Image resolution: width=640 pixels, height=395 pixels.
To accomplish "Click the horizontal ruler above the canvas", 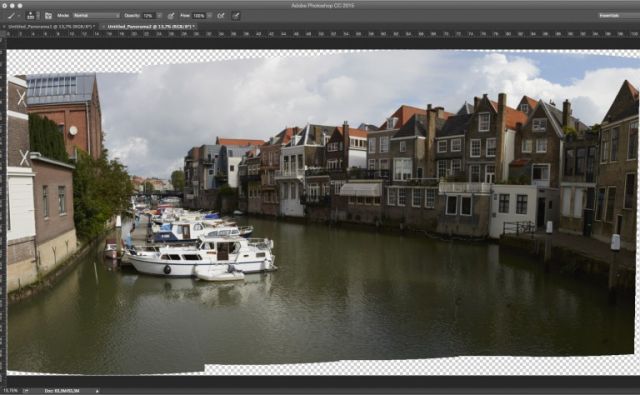I will tap(323, 34).
